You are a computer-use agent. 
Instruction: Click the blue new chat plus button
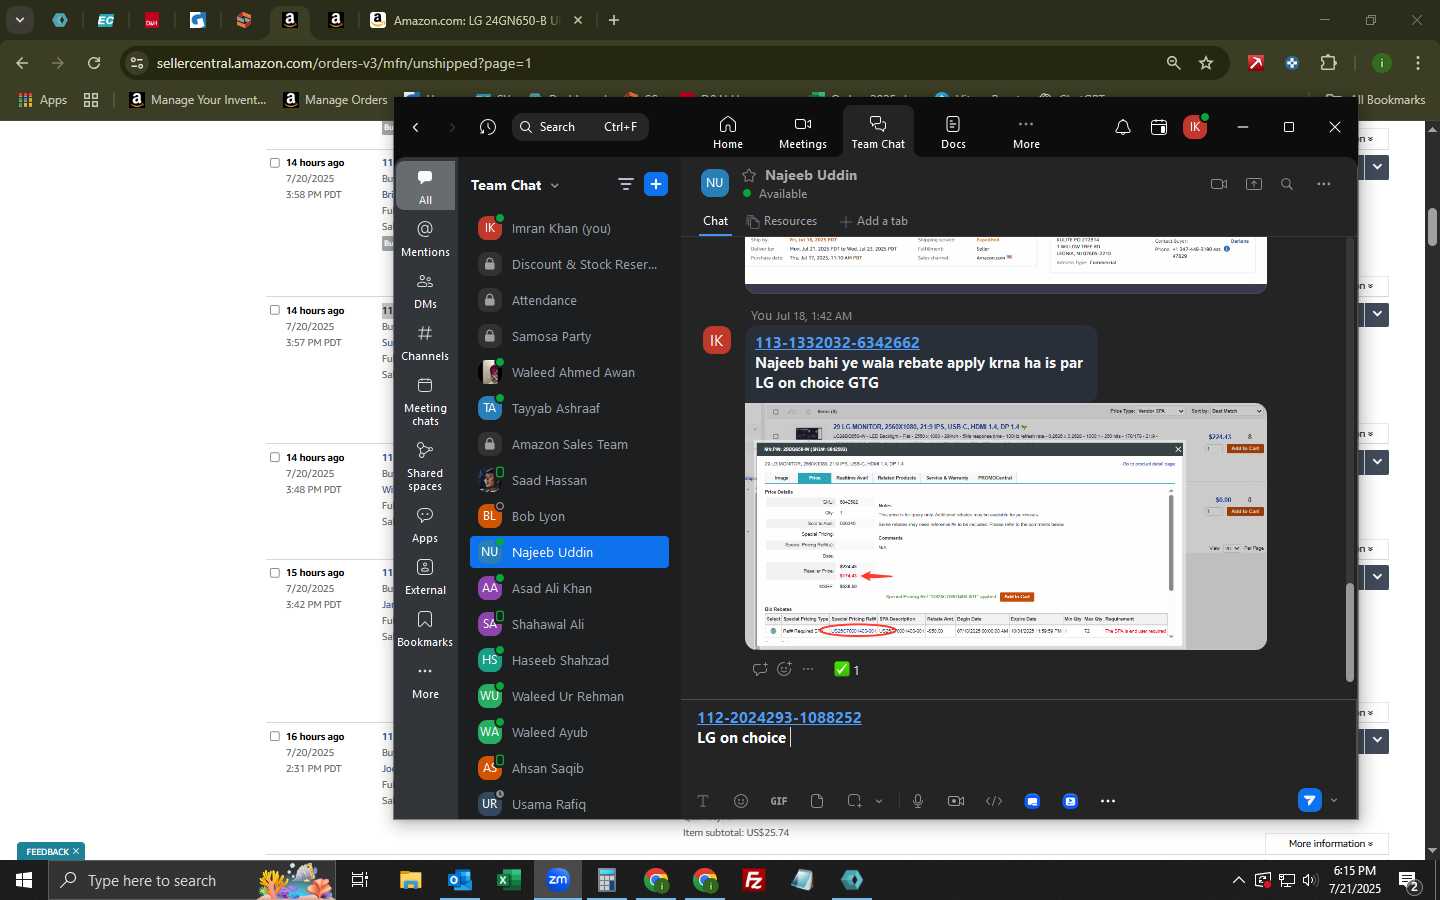tap(656, 184)
